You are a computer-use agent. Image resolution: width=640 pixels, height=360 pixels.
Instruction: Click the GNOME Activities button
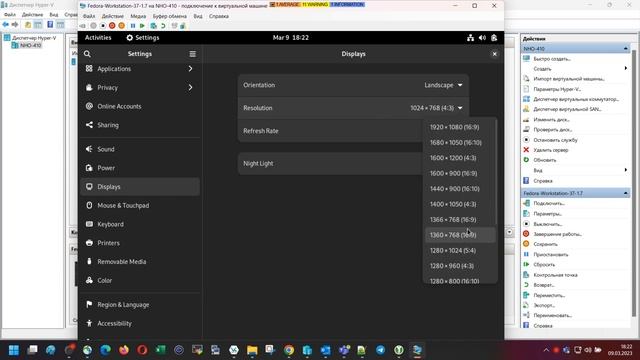pos(98,38)
